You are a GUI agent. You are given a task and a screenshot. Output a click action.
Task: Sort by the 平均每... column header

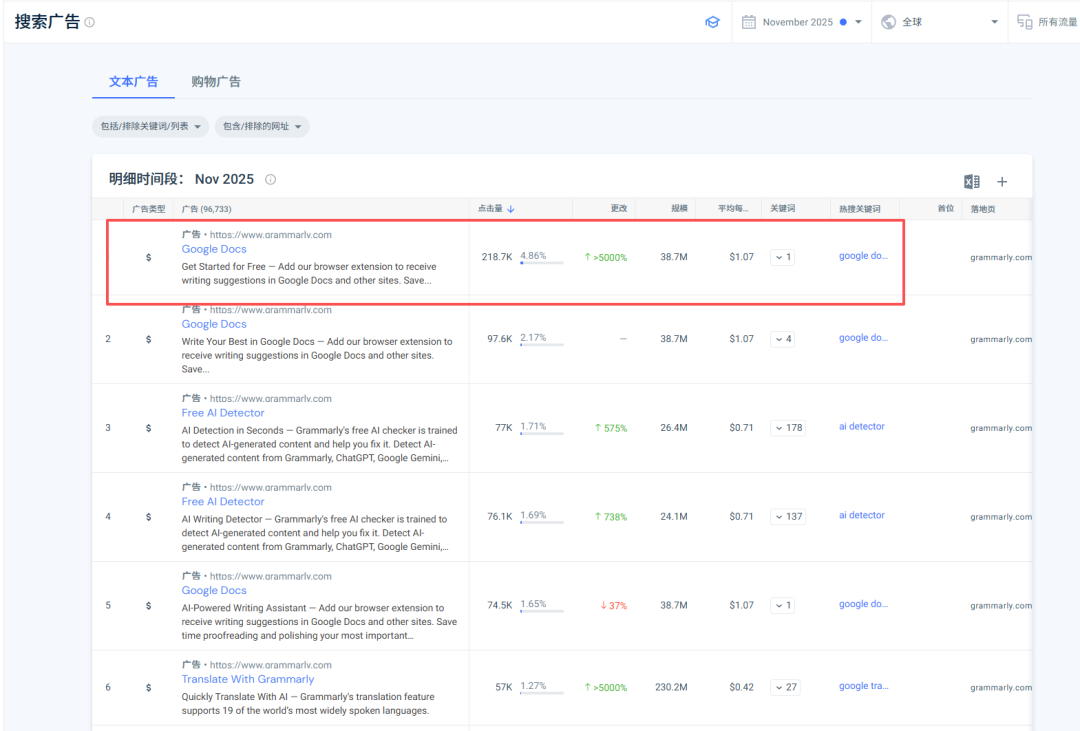point(733,209)
